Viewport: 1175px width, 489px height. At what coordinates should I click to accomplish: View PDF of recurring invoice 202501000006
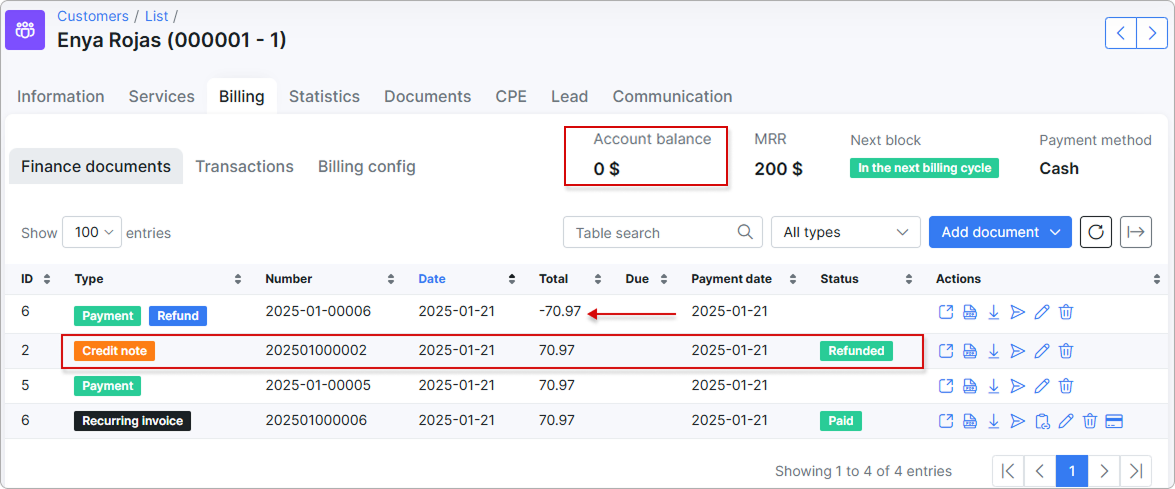pos(970,421)
